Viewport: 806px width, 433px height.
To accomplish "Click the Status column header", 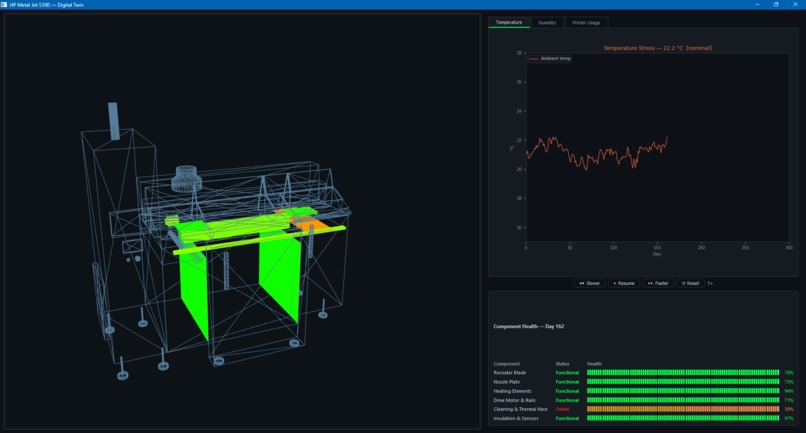I will click(562, 364).
